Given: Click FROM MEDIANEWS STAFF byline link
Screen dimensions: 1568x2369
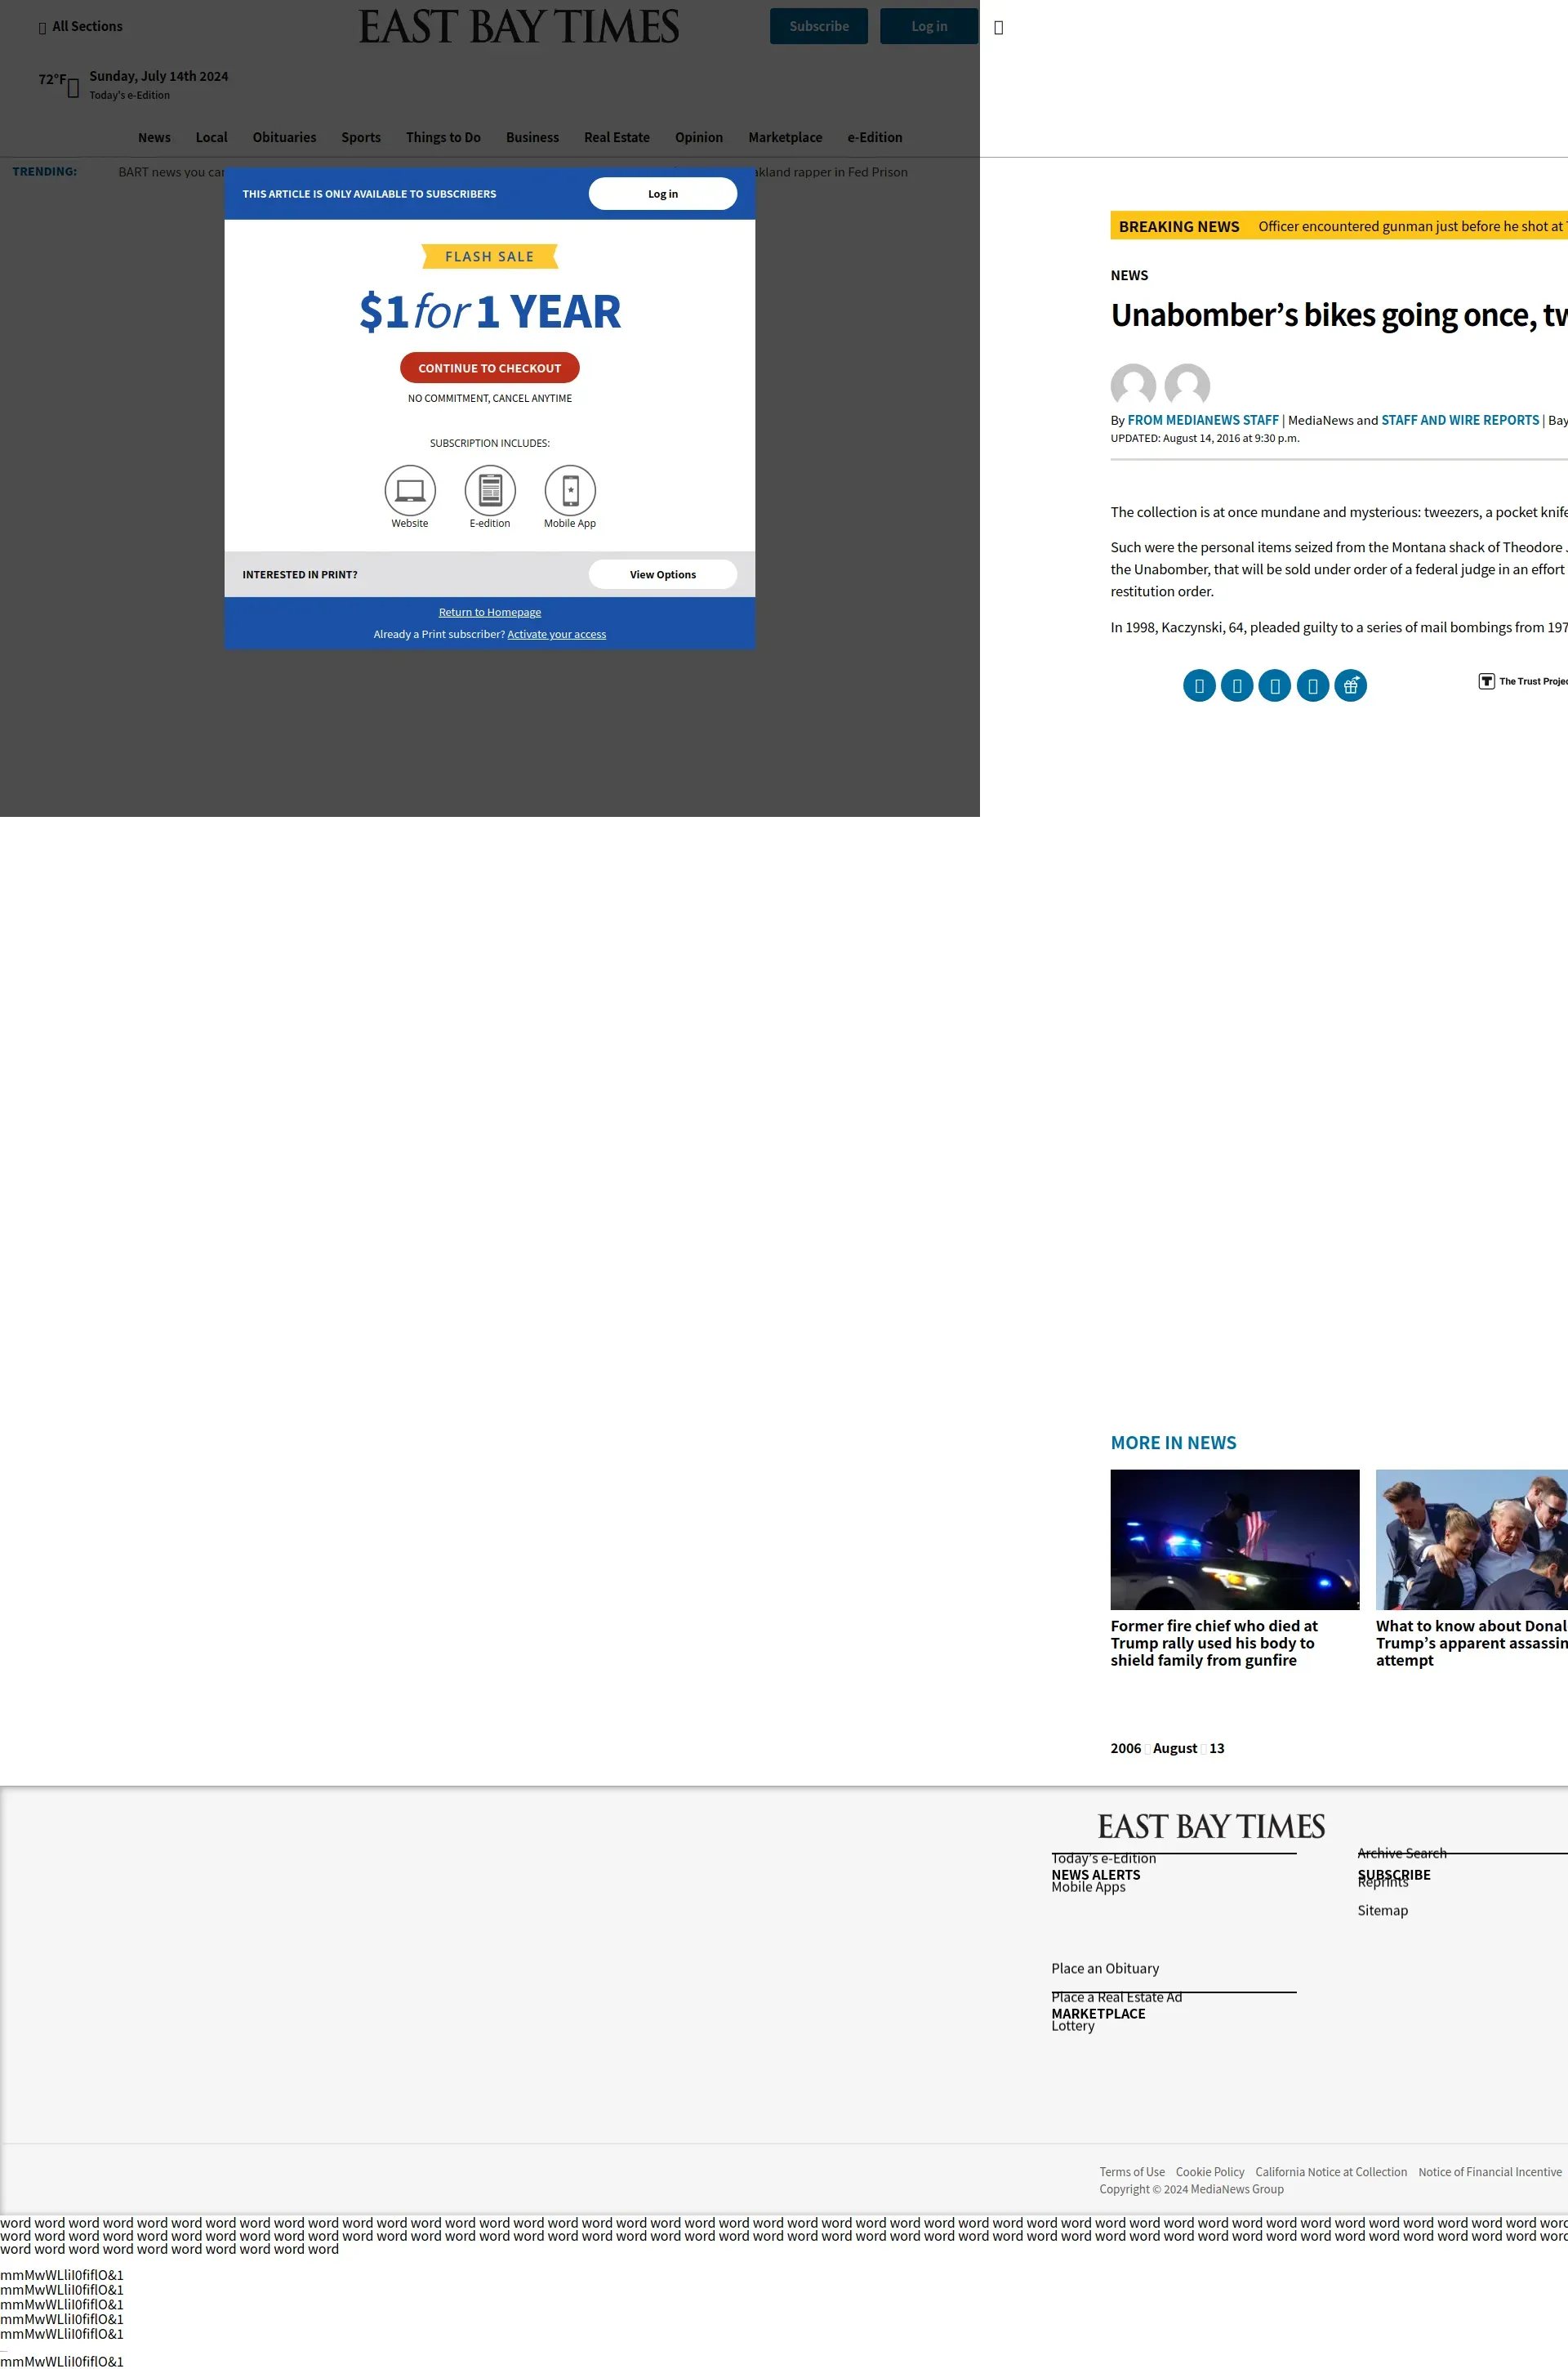Looking at the screenshot, I should point(1203,421).
